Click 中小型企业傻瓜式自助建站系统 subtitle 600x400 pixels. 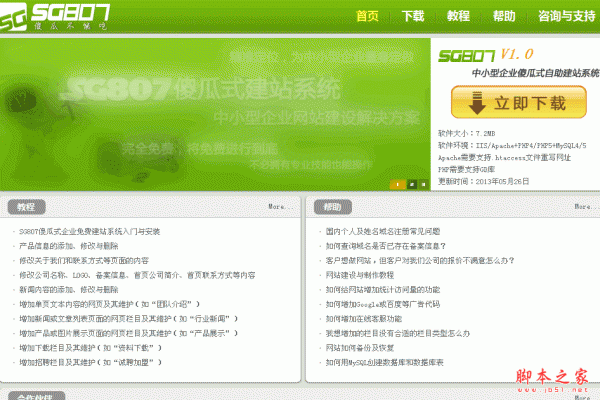click(536, 73)
